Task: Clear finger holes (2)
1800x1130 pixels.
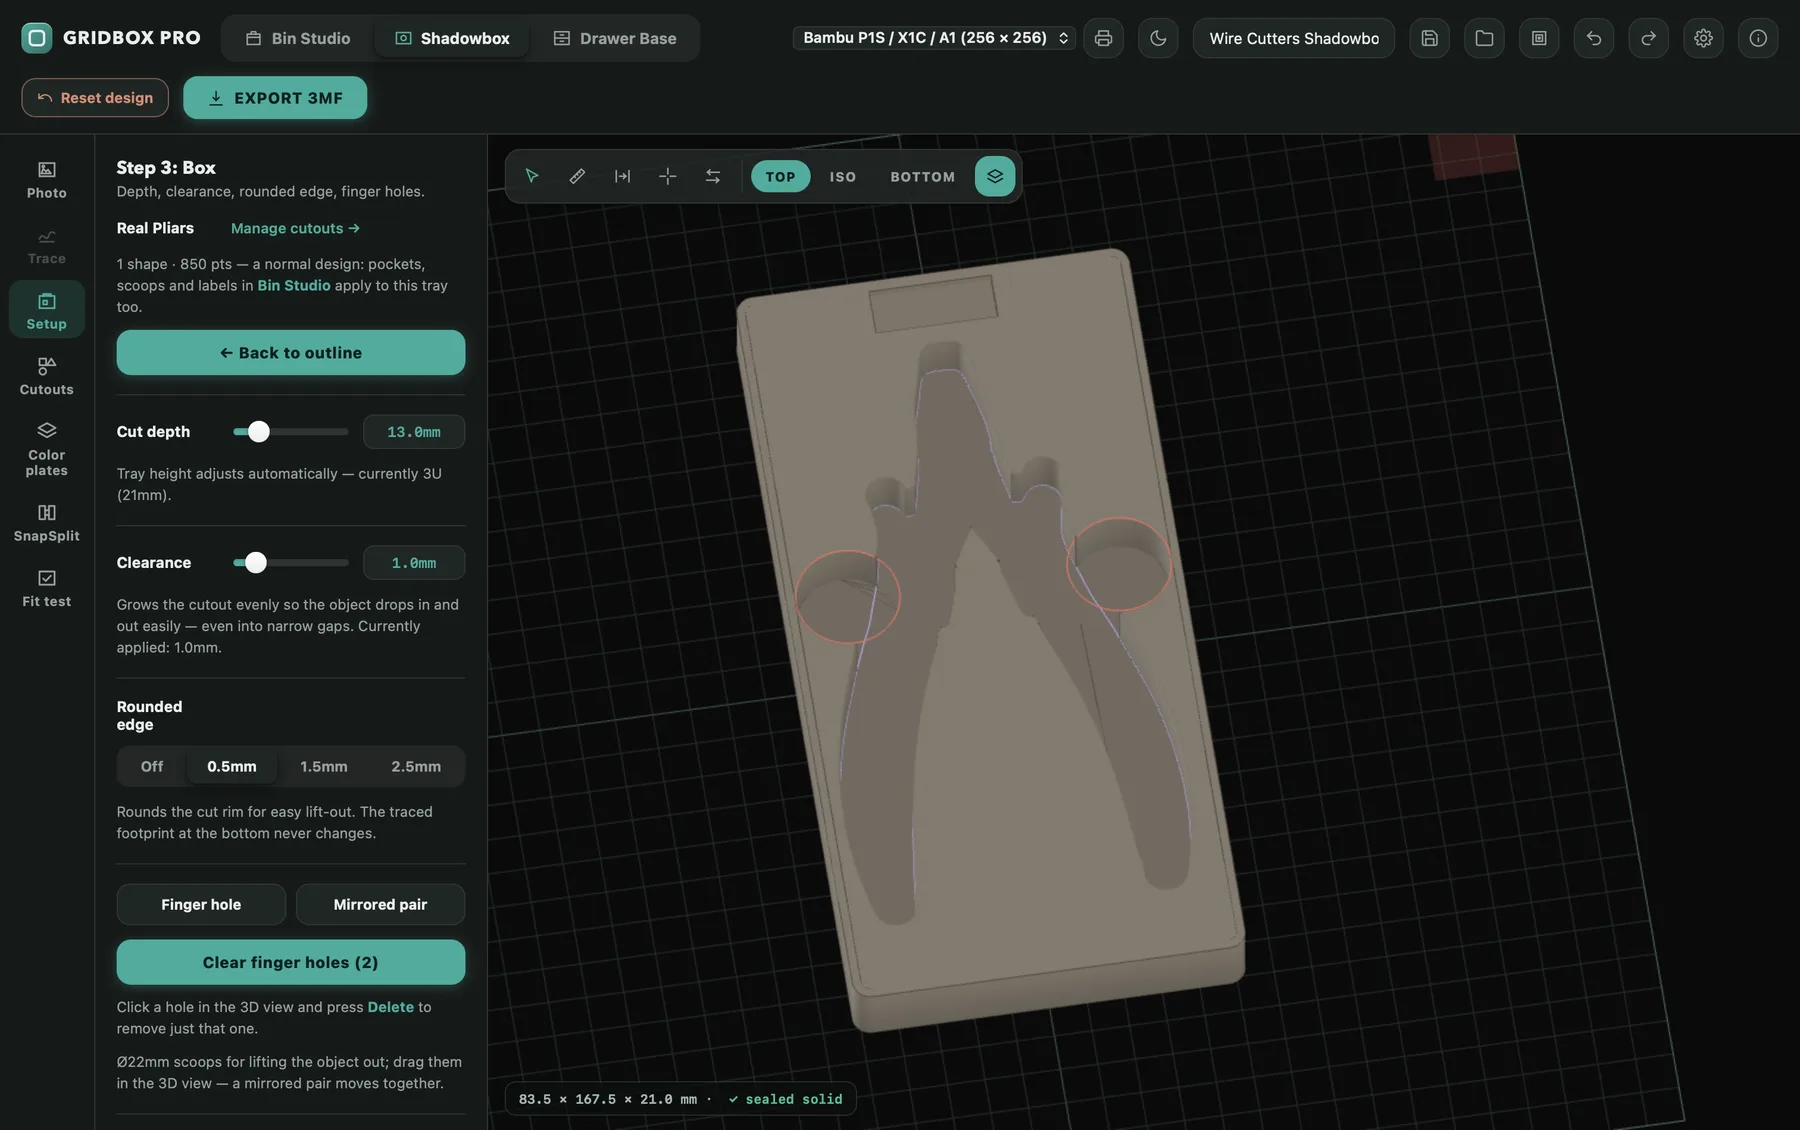Action: (291, 962)
